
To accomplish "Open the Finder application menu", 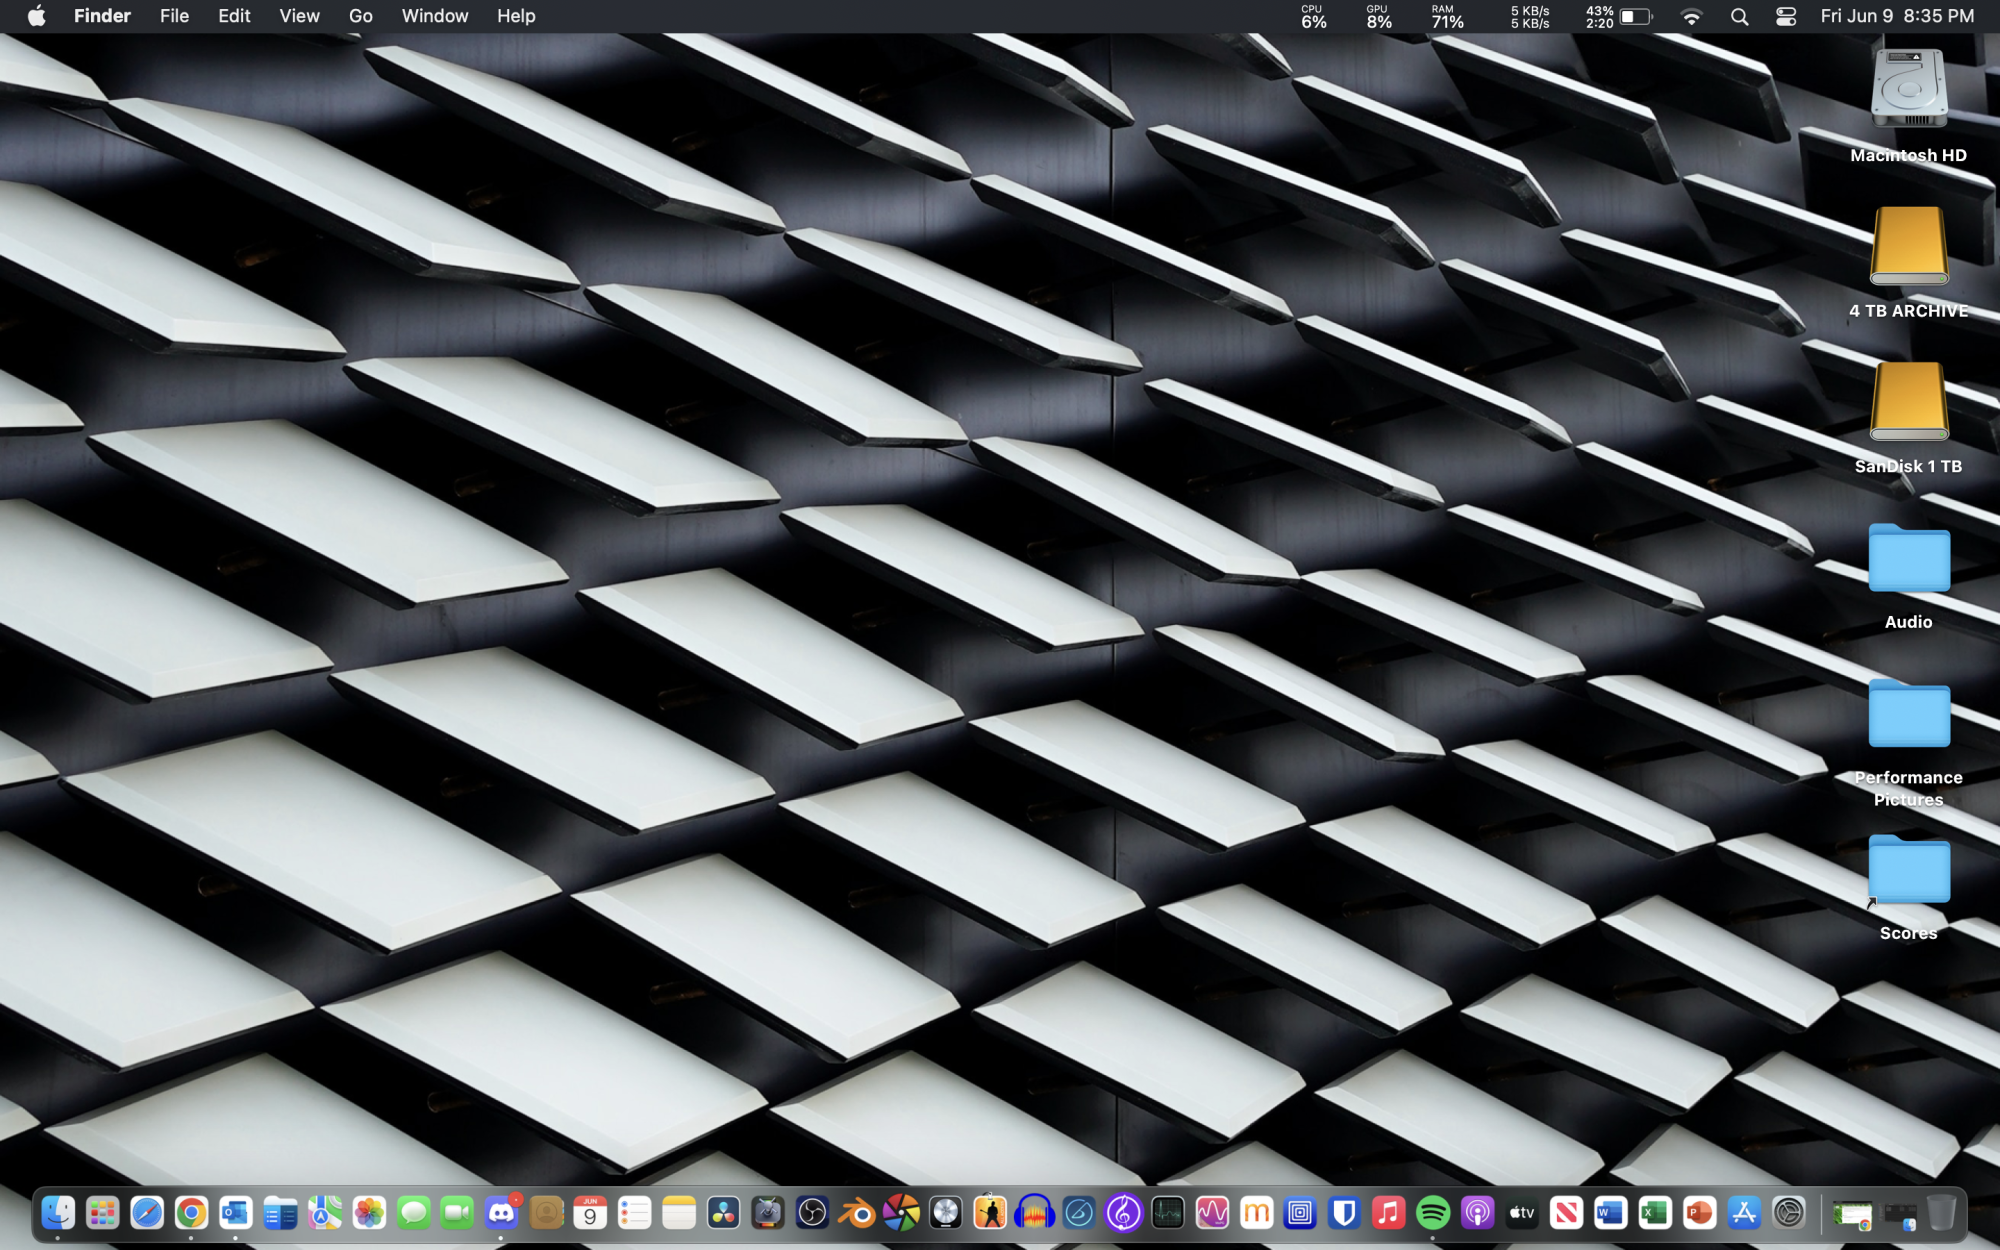I will [x=102, y=16].
